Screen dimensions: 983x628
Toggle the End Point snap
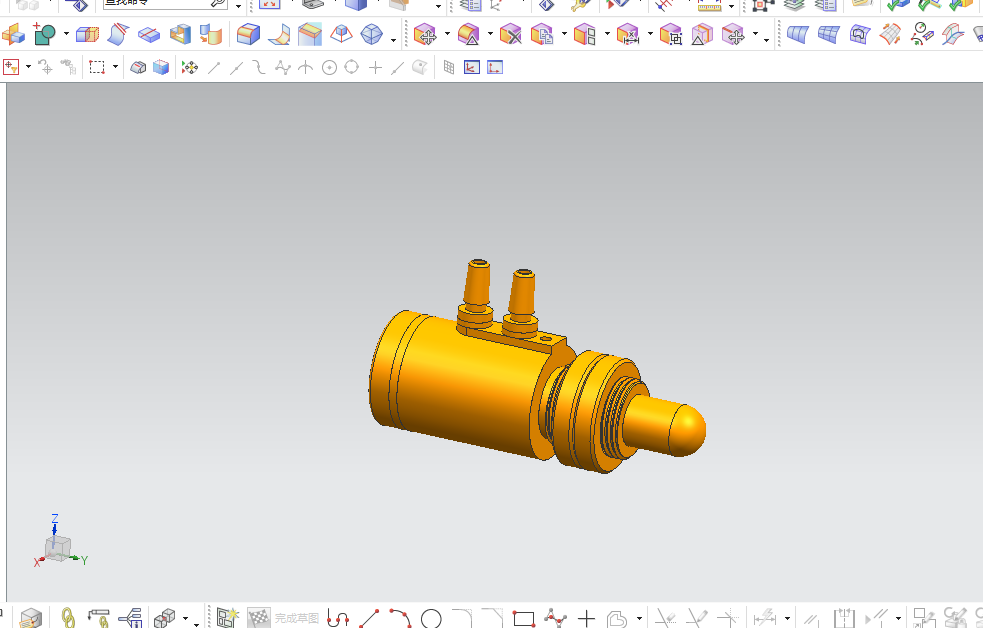214,68
